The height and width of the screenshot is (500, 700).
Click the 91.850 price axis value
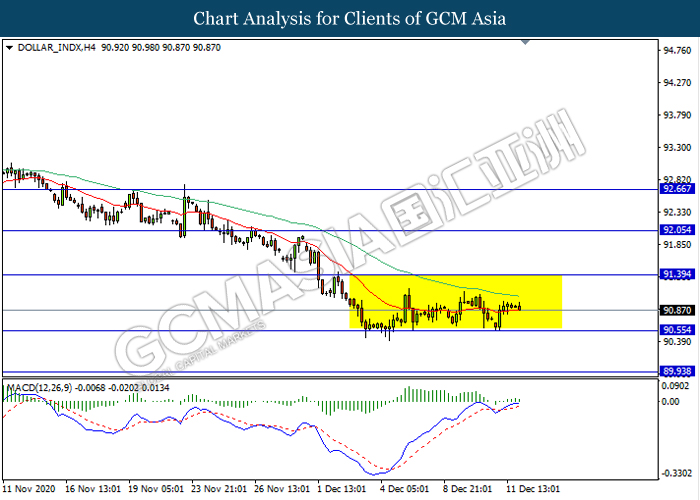677,245
